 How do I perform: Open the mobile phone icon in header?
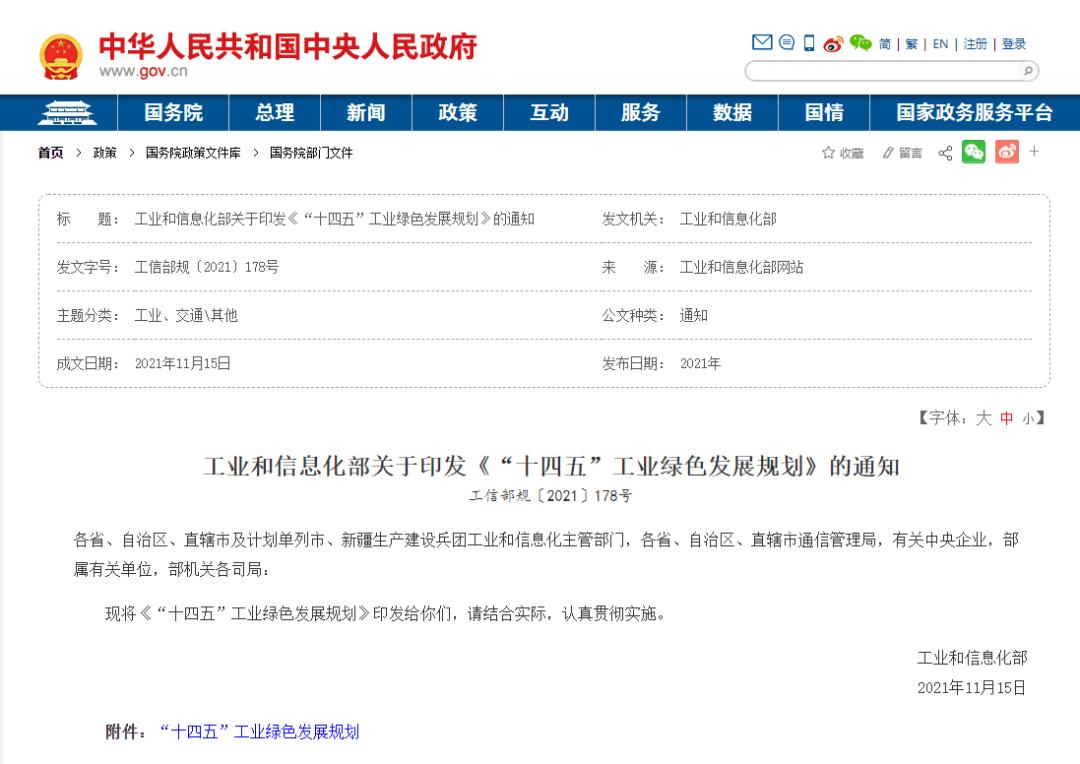[809, 43]
